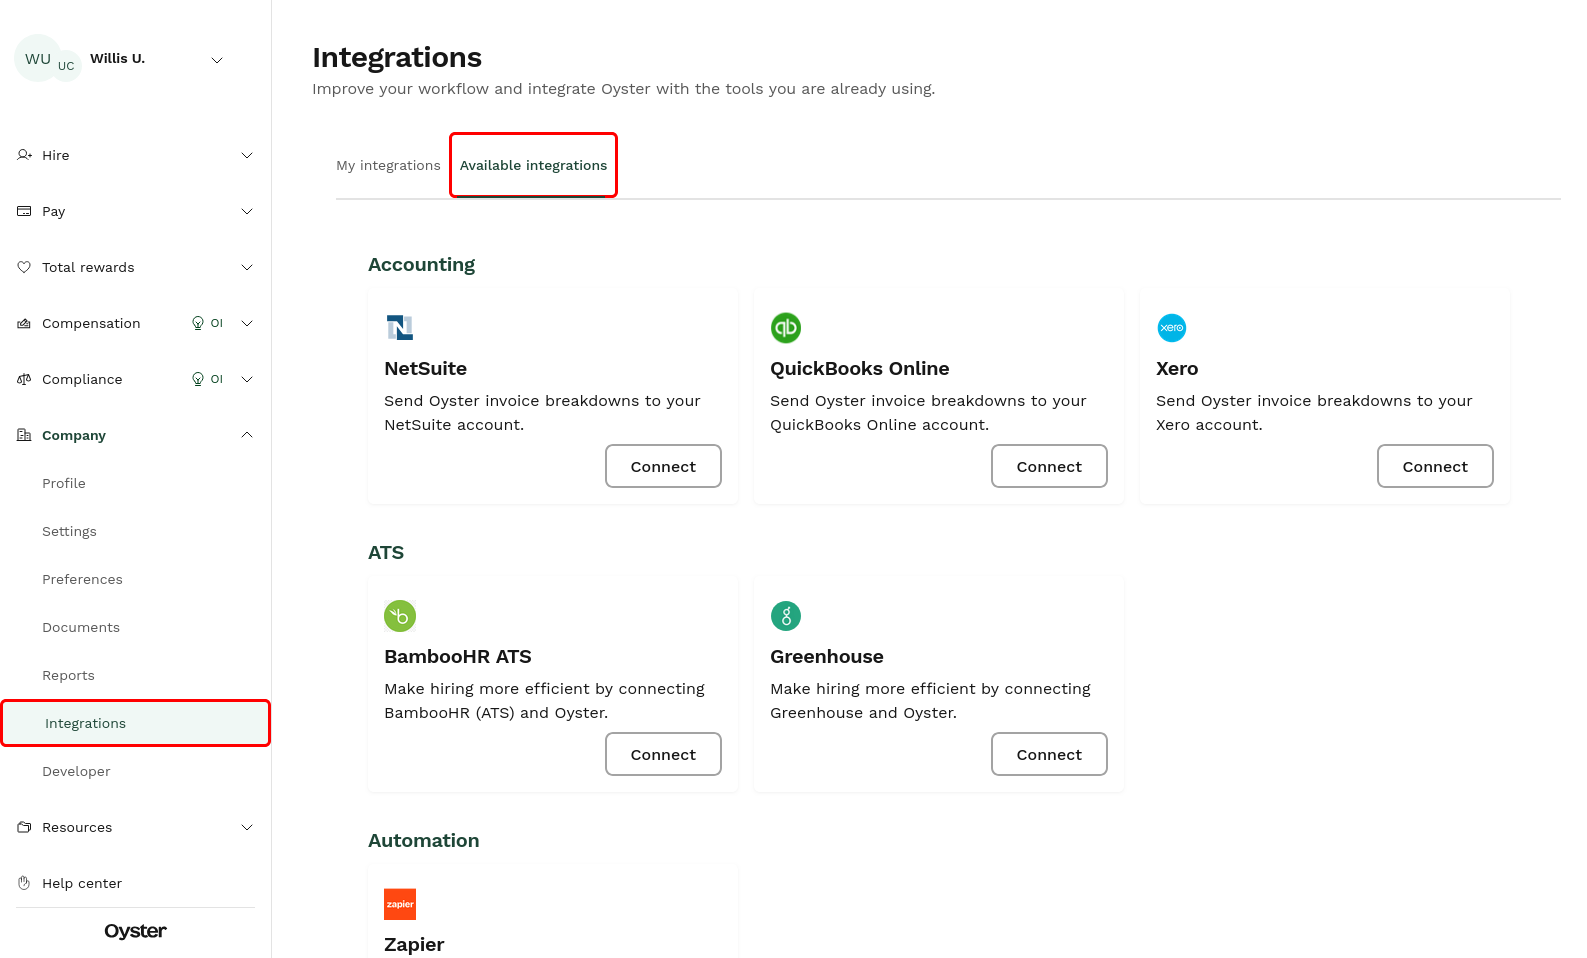This screenshot has width=1587, height=958.
Task: Click the Help center hand icon
Action: tap(24, 883)
